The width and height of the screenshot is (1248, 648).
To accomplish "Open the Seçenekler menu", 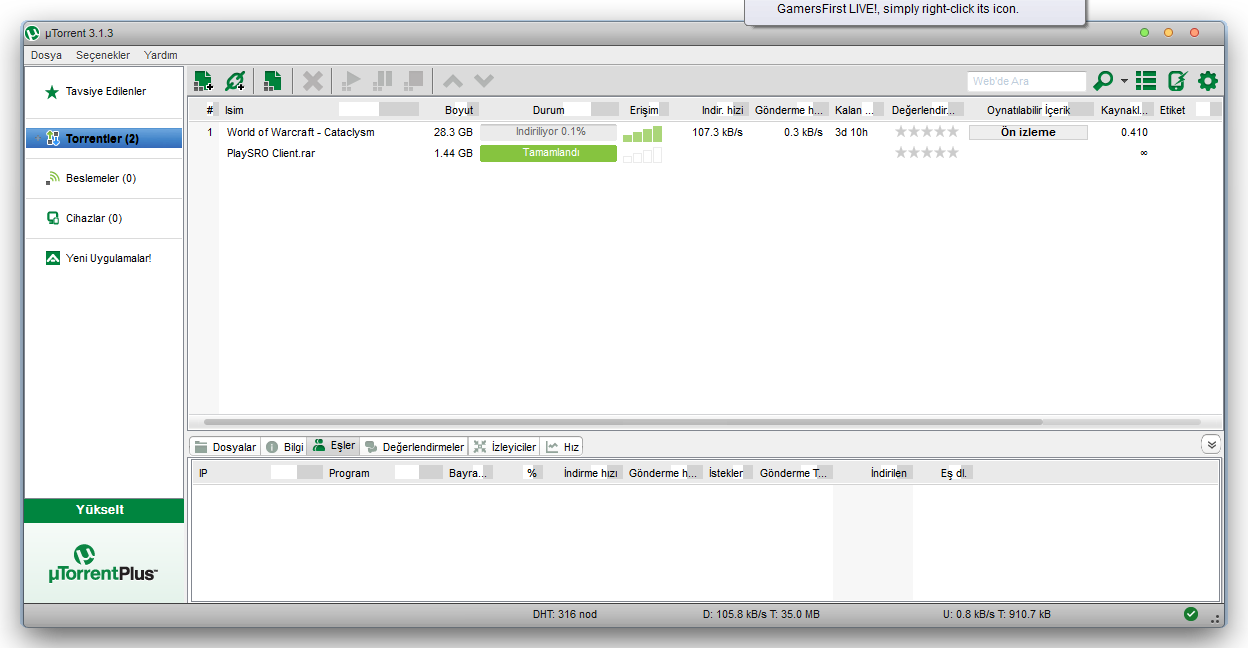I will [x=103, y=55].
